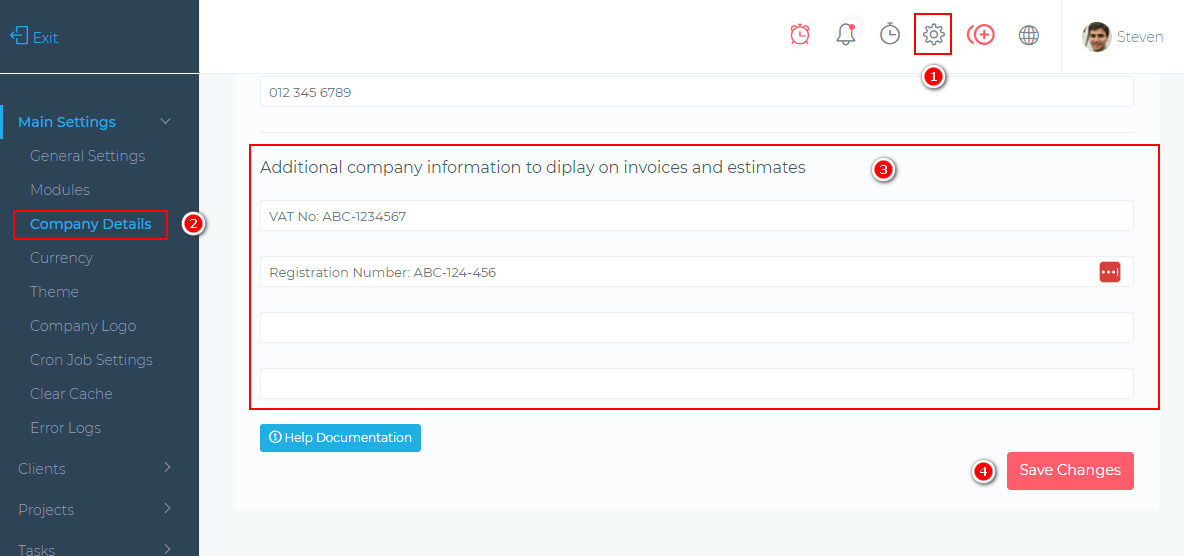Viewport: 1184px width, 556px height.
Task: Open Tasks section in sidebar
Action: (x=36, y=549)
